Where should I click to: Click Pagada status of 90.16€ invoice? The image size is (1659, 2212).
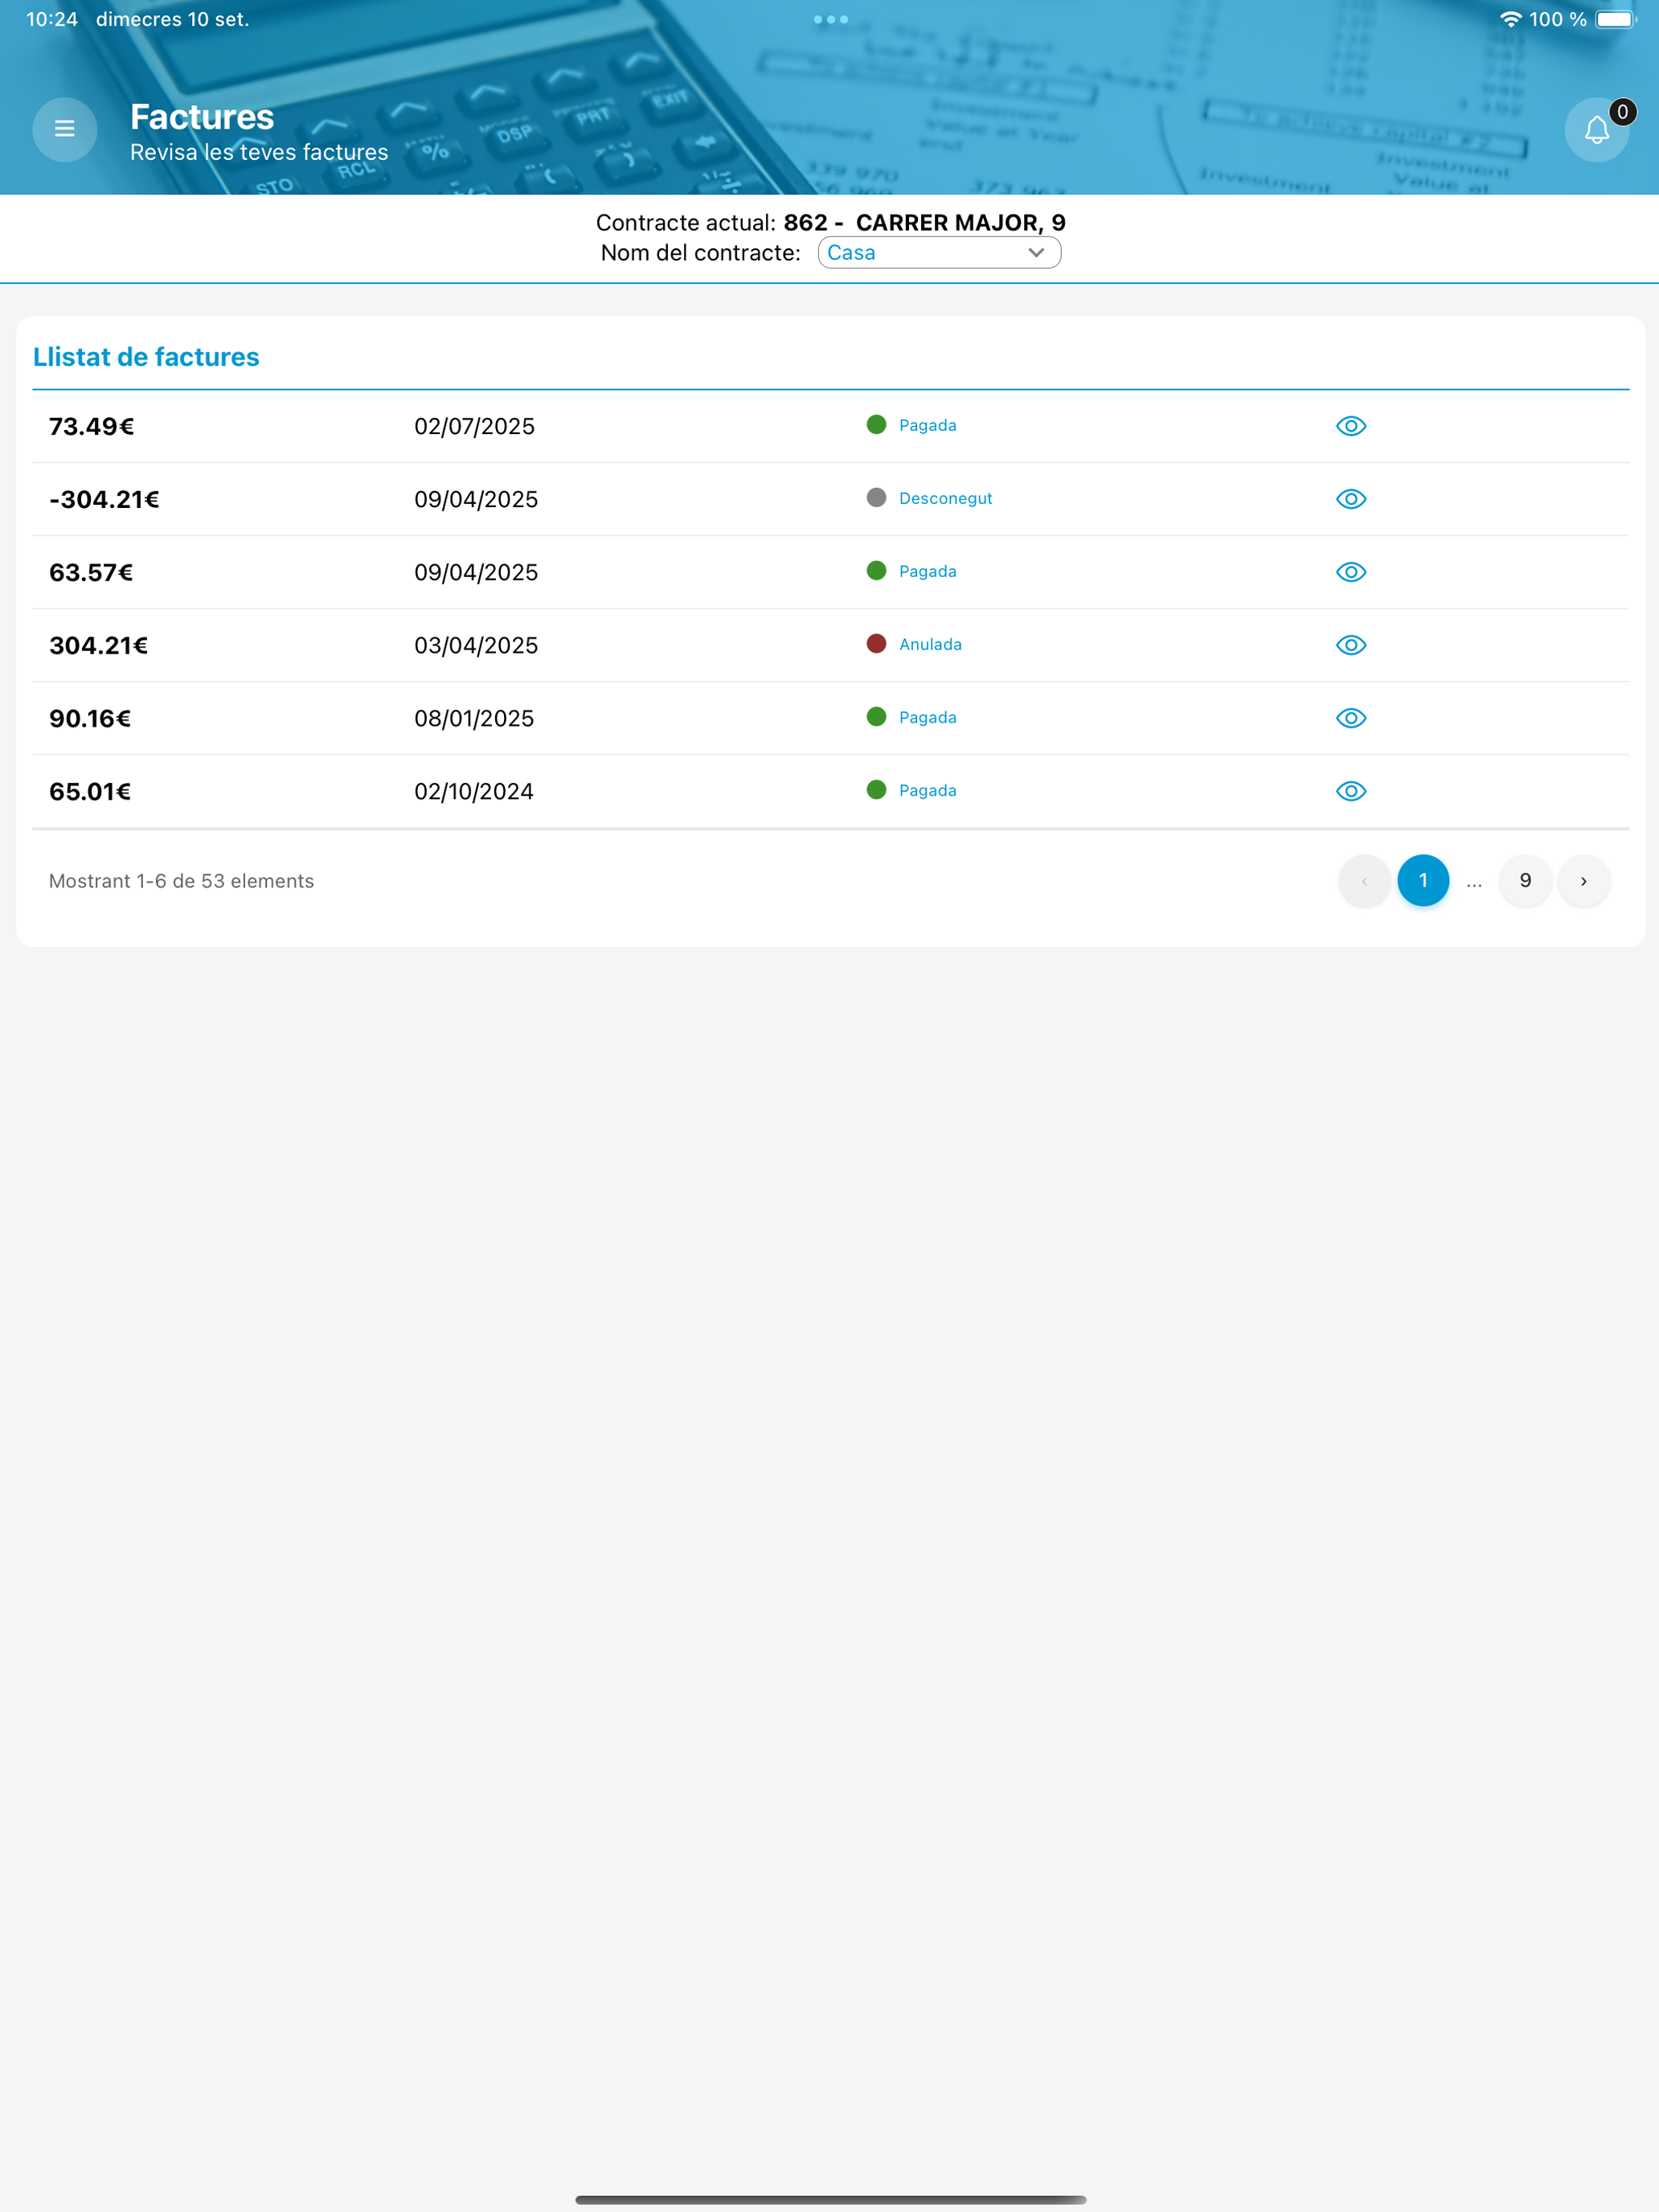click(x=927, y=718)
